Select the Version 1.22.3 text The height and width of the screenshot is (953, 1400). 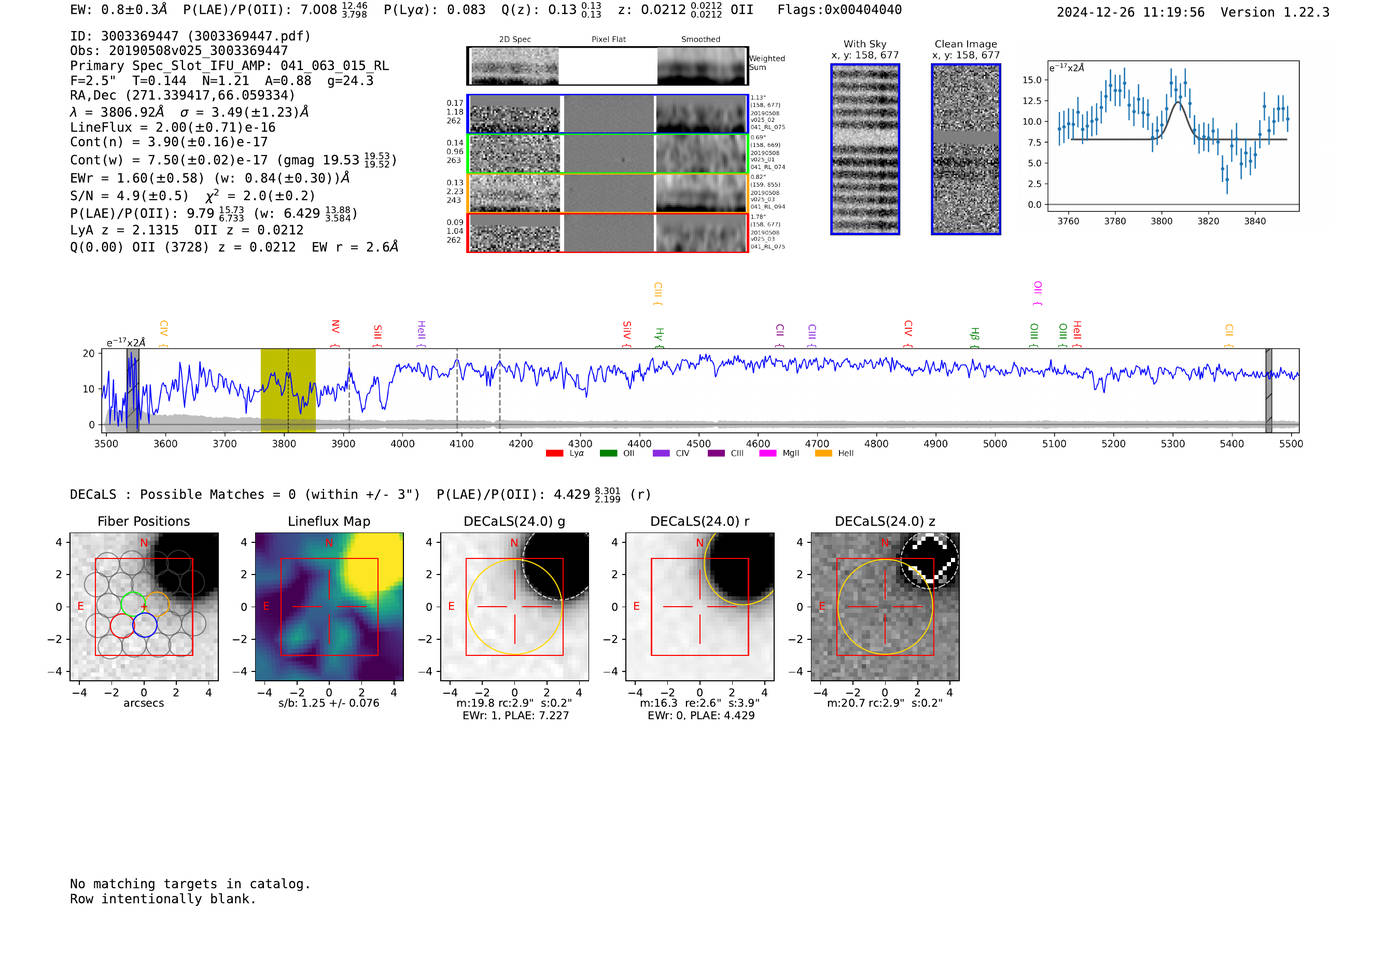tap(1275, 12)
